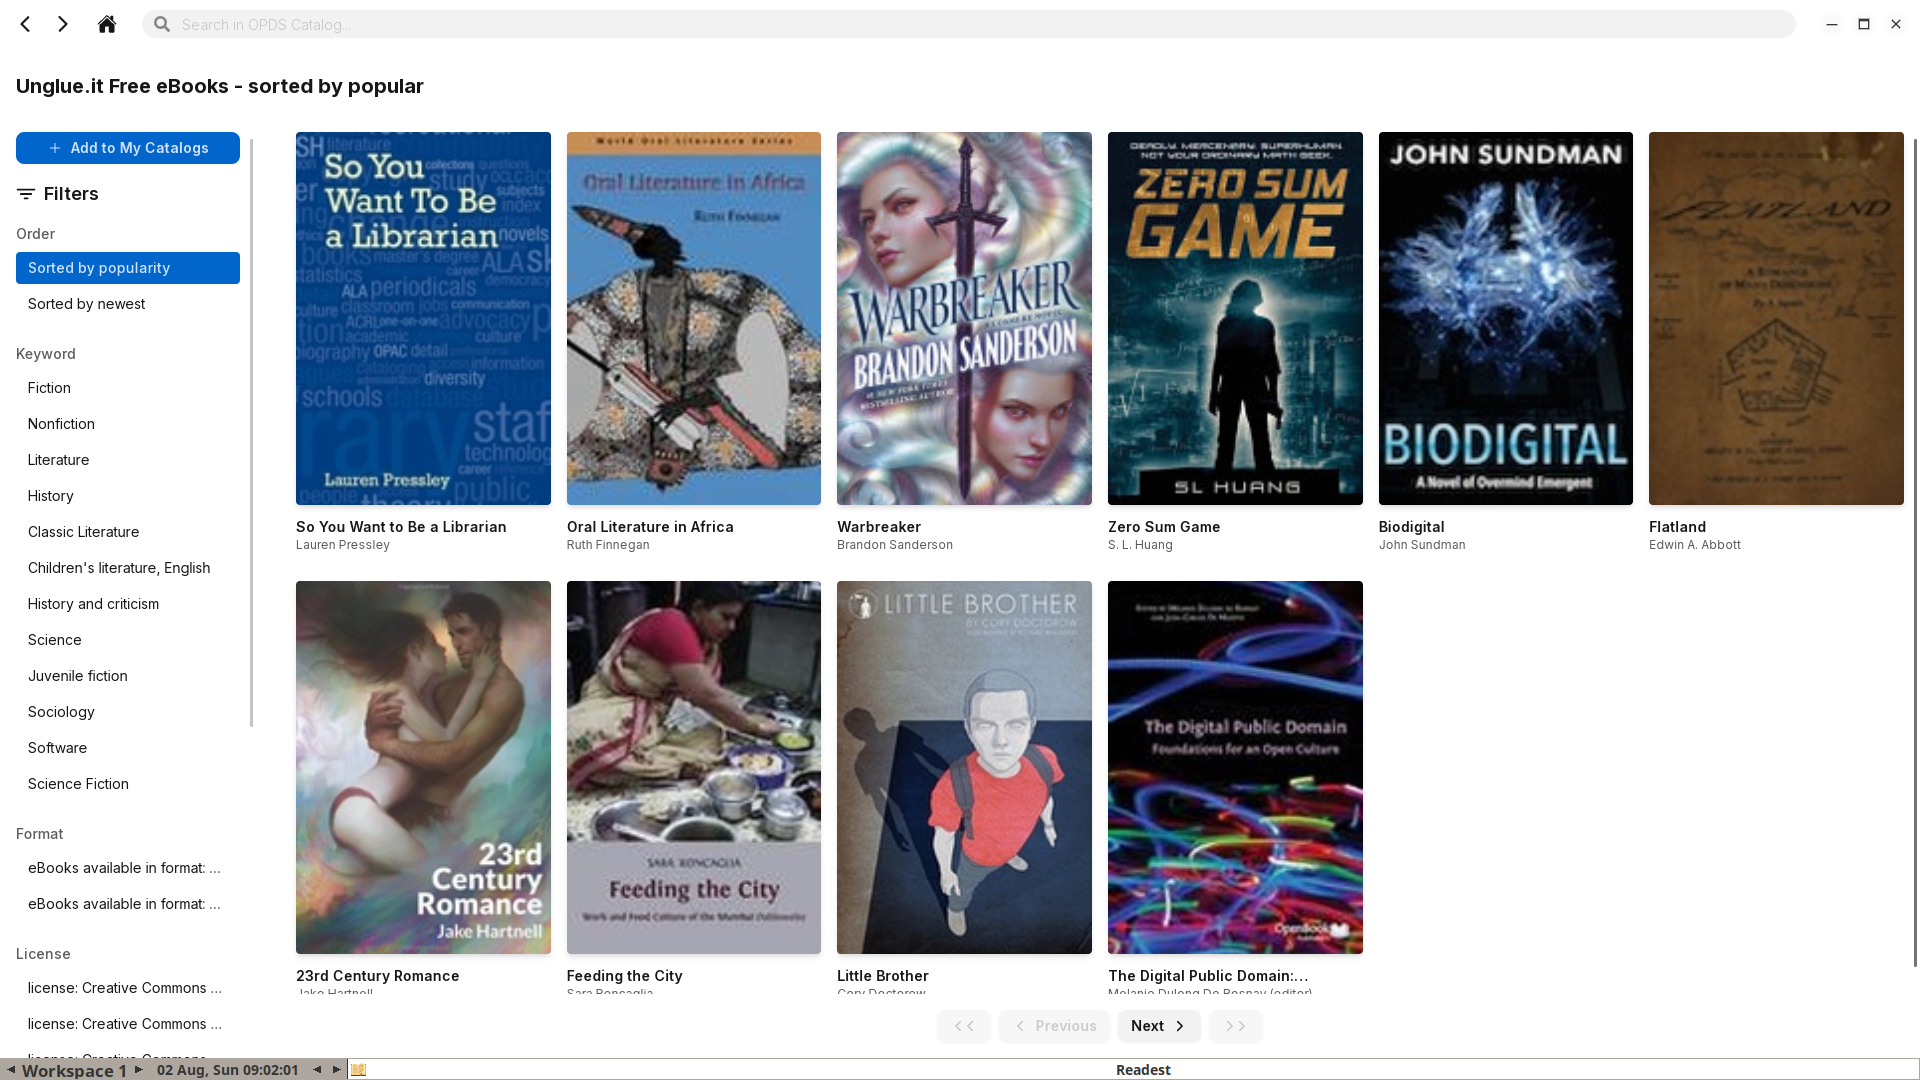Jump to the last page of results
Screen dimensions: 1920x1080
(x=1235, y=1026)
